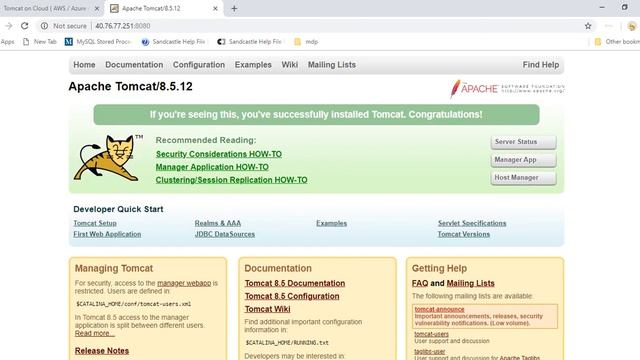Reload the page with the refresh icon
Image resolution: width=640 pixels, height=360 pixels.
point(24,26)
